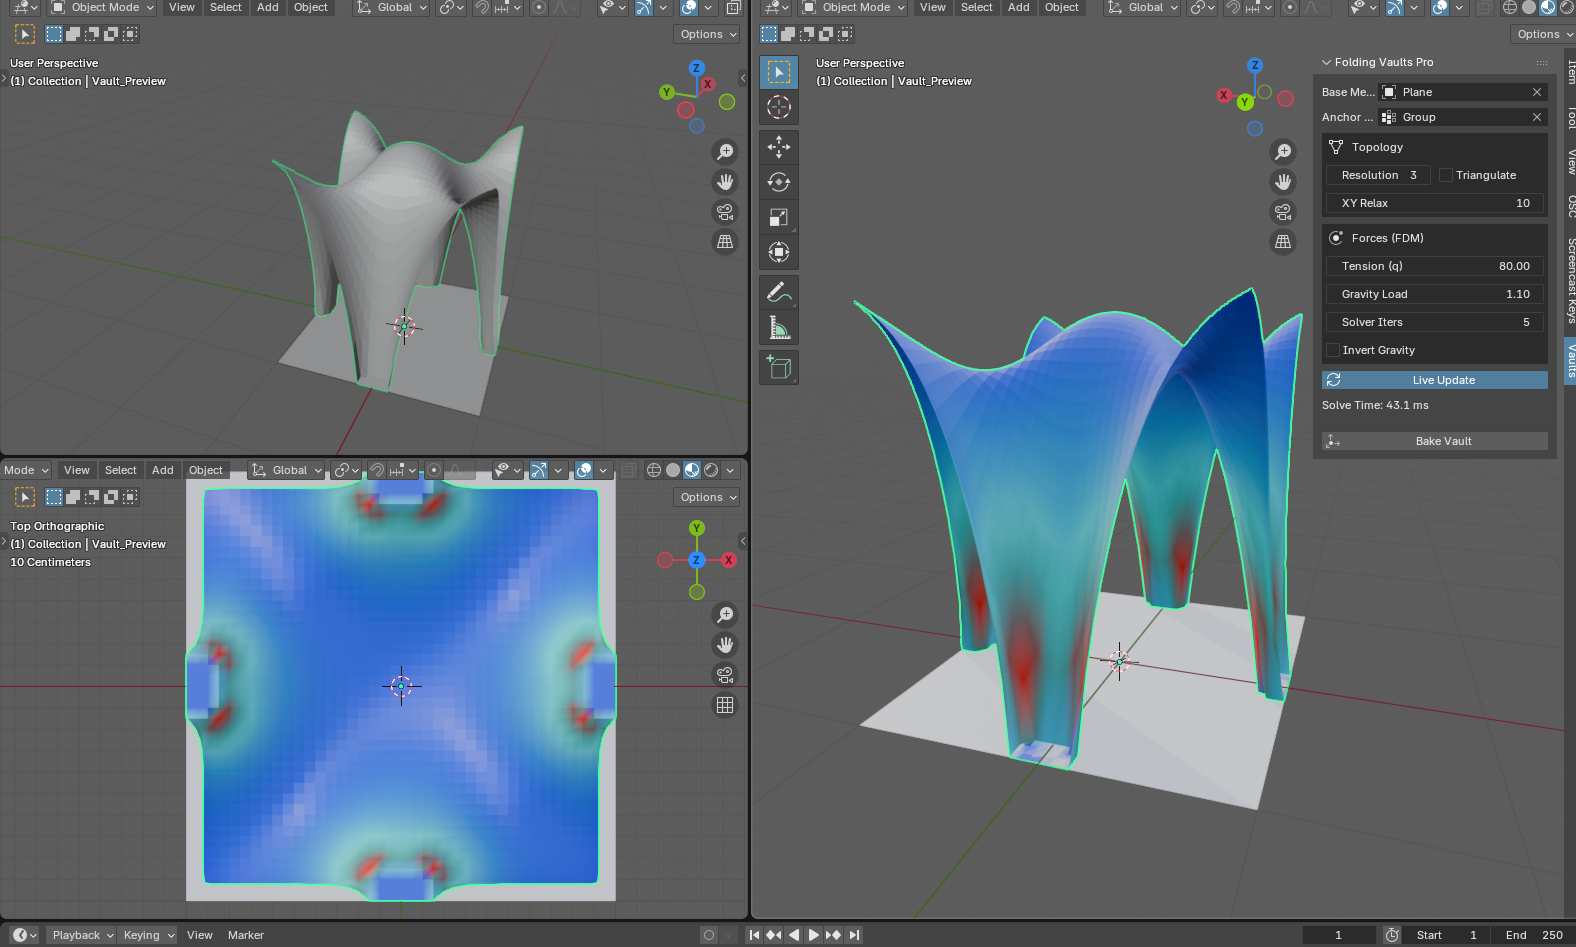The width and height of the screenshot is (1576, 947).
Task: Open the Global orientation dropdown in the right viewport header
Action: (x=1145, y=7)
